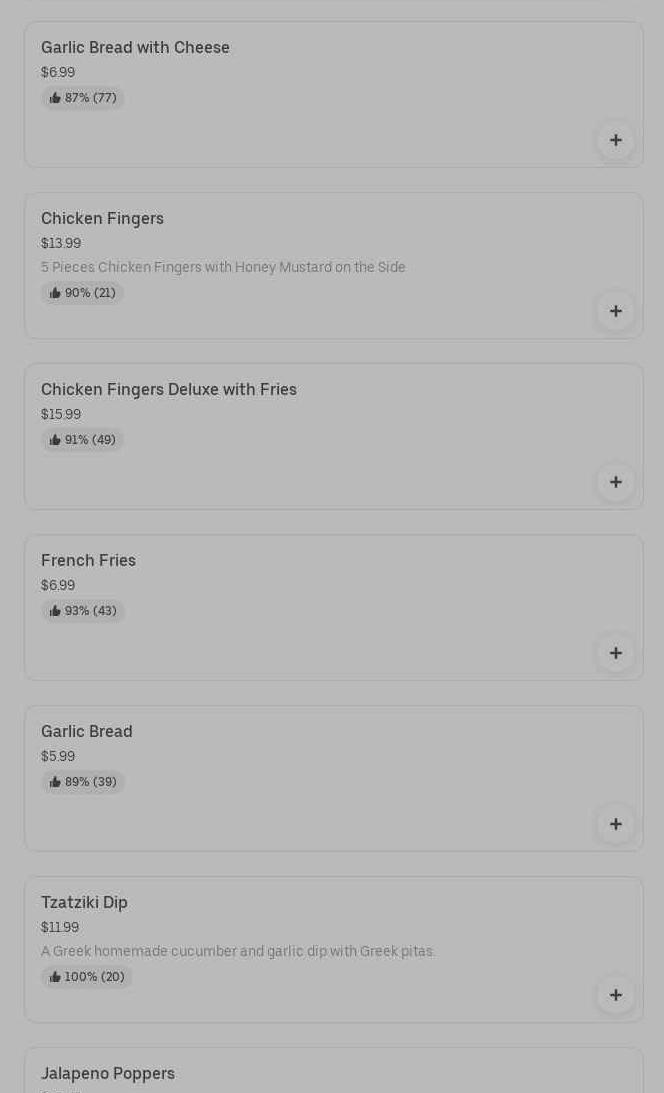Image resolution: width=664 pixels, height=1093 pixels.
Task: Click the 93% rating on French Fries
Action: click(83, 611)
